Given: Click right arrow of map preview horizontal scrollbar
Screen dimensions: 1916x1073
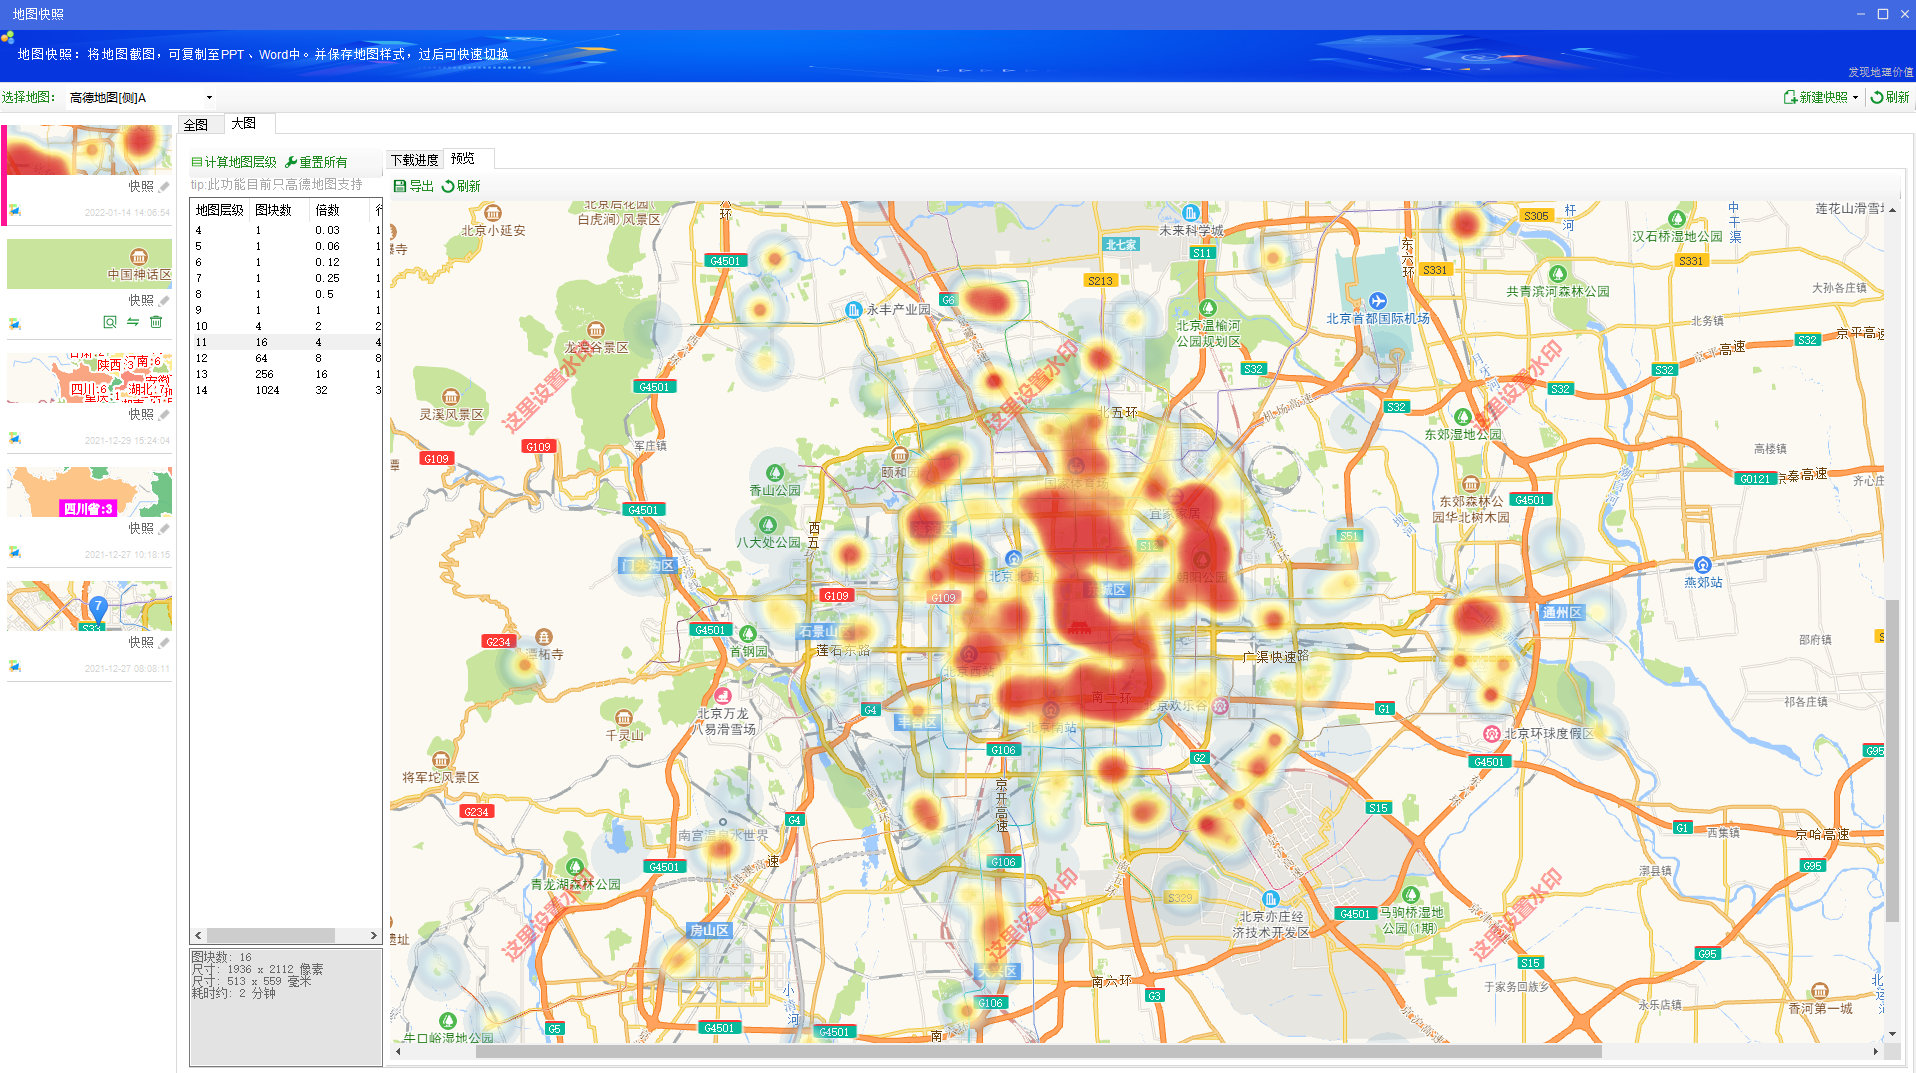Looking at the screenshot, I should [1875, 1051].
